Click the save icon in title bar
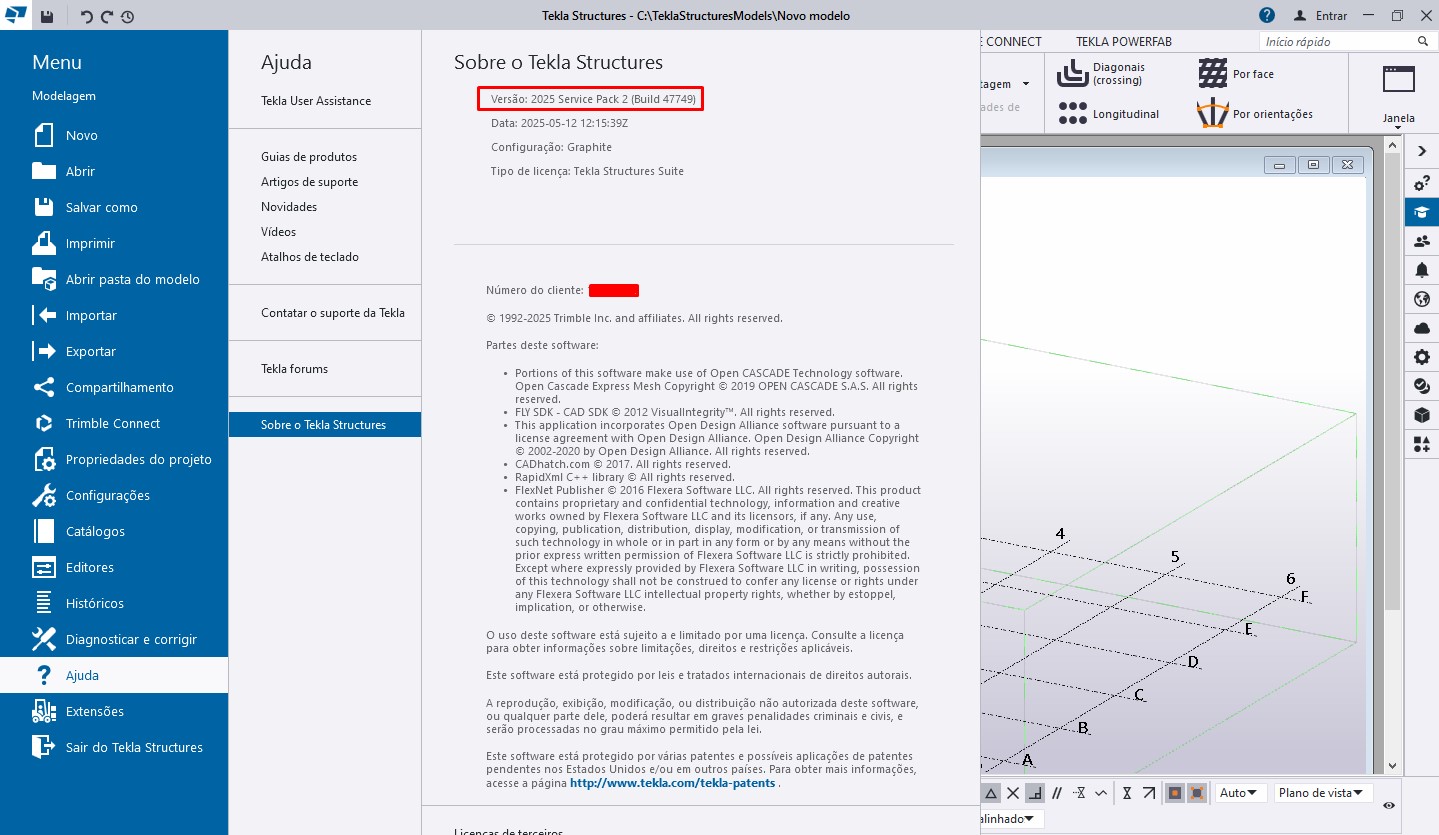 47,16
